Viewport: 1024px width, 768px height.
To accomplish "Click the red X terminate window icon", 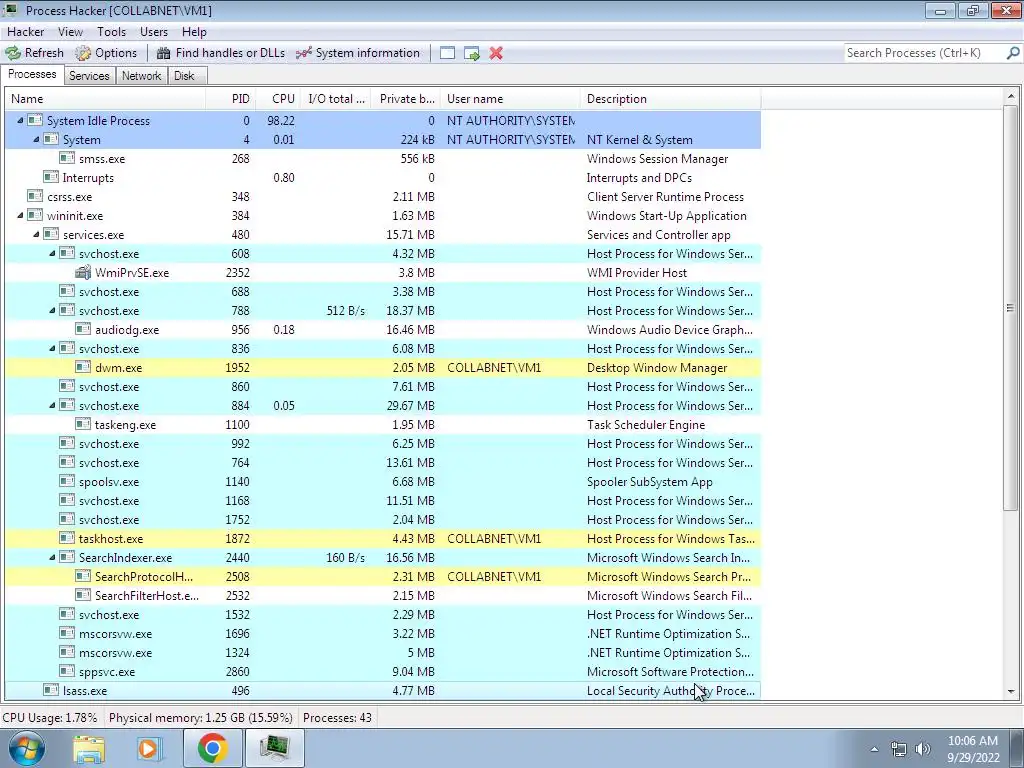I will click(x=496, y=53).
